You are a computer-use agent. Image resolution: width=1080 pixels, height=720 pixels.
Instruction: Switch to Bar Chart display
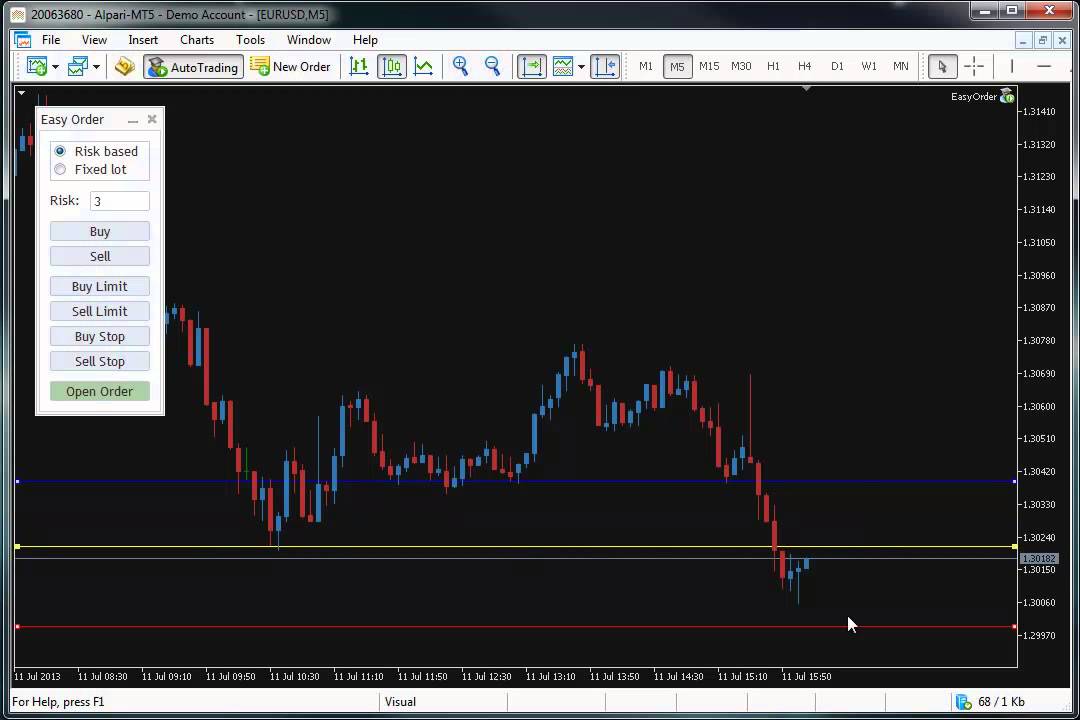click(x=359, y=67)
